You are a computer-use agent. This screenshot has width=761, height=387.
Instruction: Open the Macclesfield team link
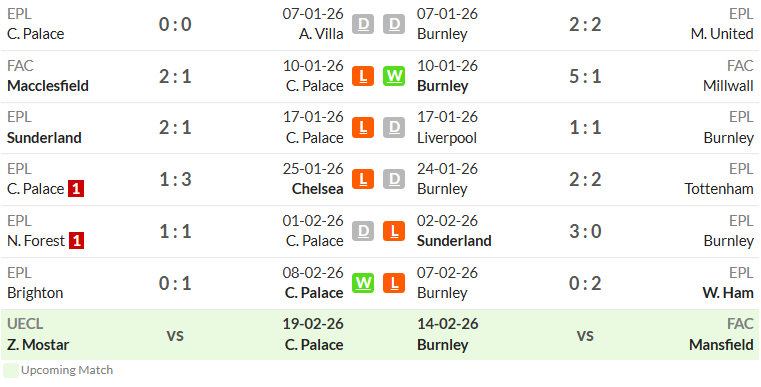point(48,85)
